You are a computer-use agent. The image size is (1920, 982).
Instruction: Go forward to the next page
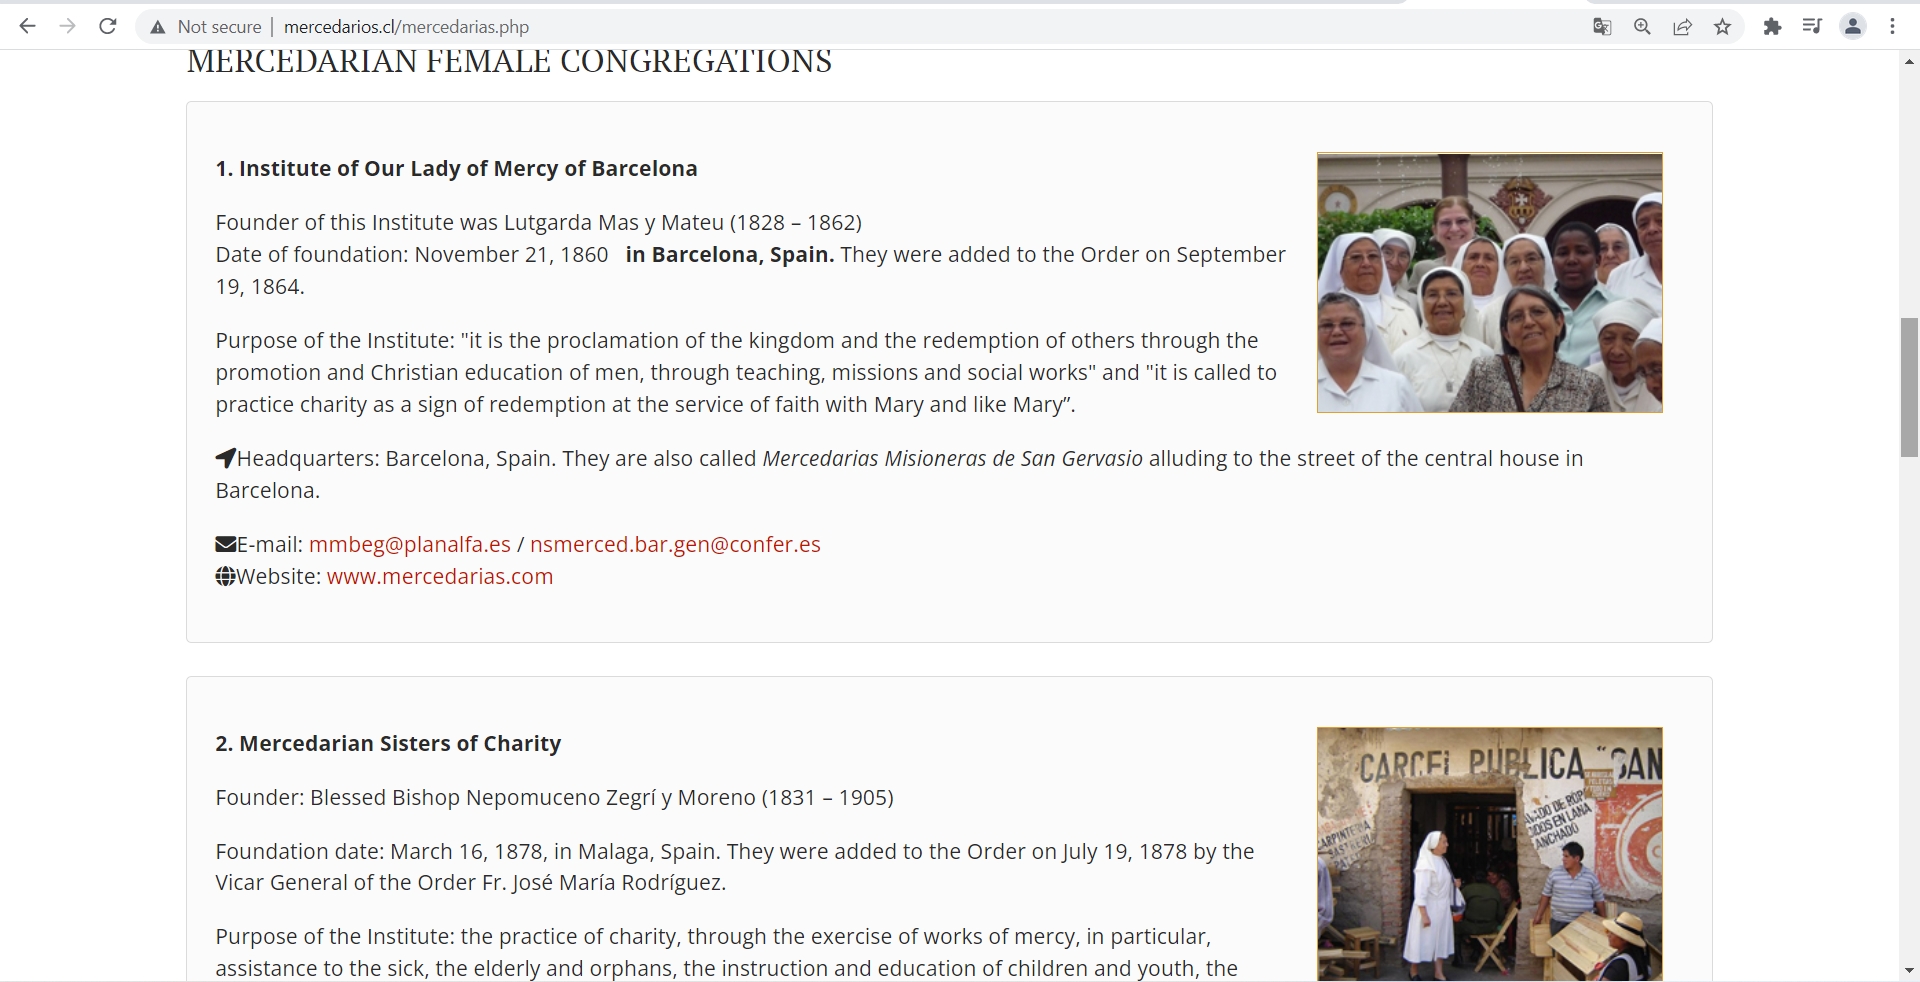point(67,27)
